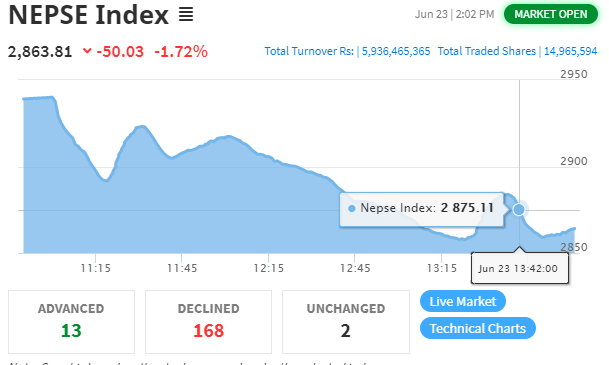Click the highlighted data point on the chart

pyautogui.click(x=519, y=209)
